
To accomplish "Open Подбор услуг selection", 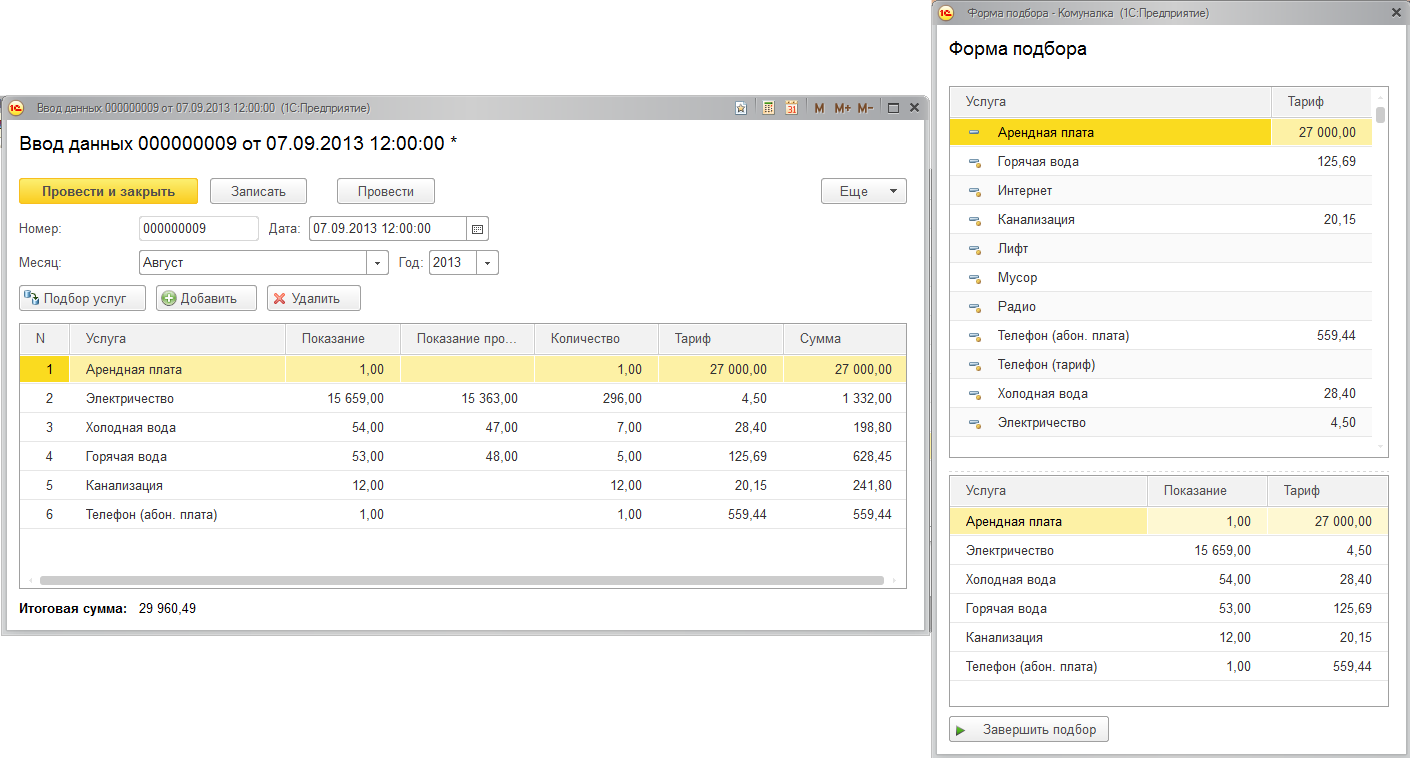I will (x=82, y=298).
